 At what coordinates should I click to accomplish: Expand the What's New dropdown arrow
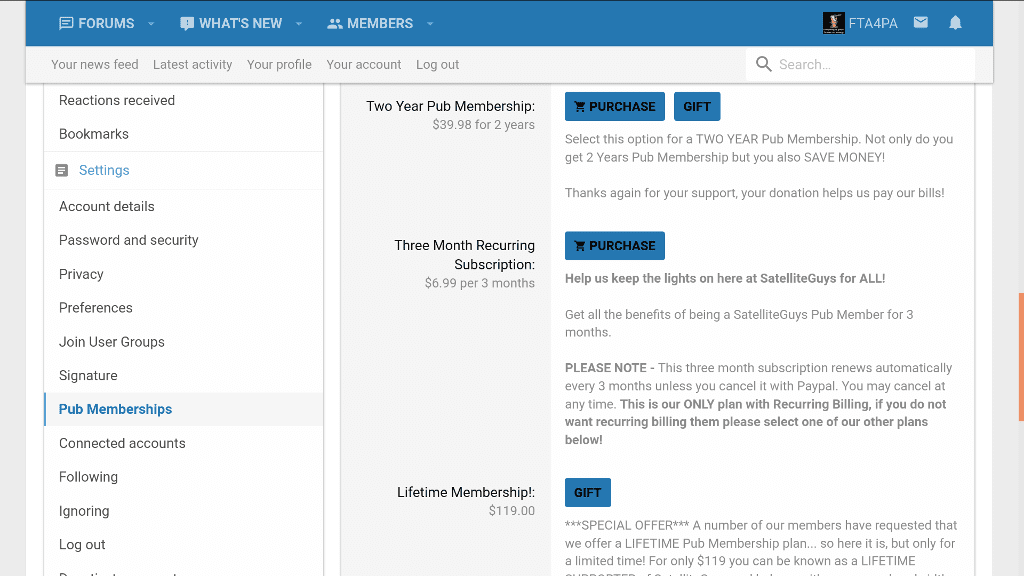click(299, 24)
